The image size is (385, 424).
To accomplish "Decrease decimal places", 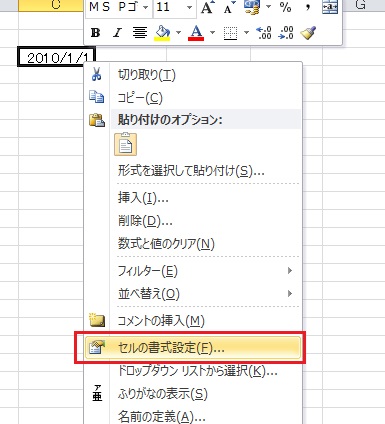I will 286,33.
